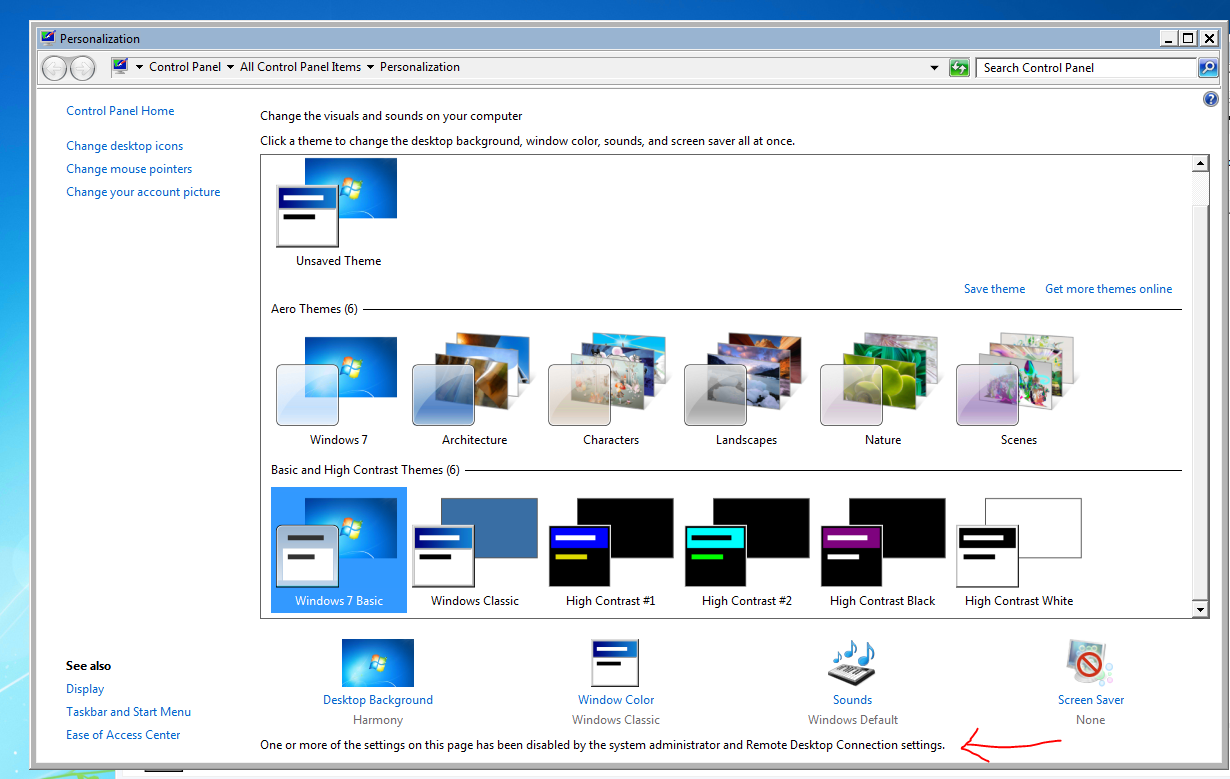The image size is (1230, 779).
Task: Click the None screen saver label
Action: 1091,720
